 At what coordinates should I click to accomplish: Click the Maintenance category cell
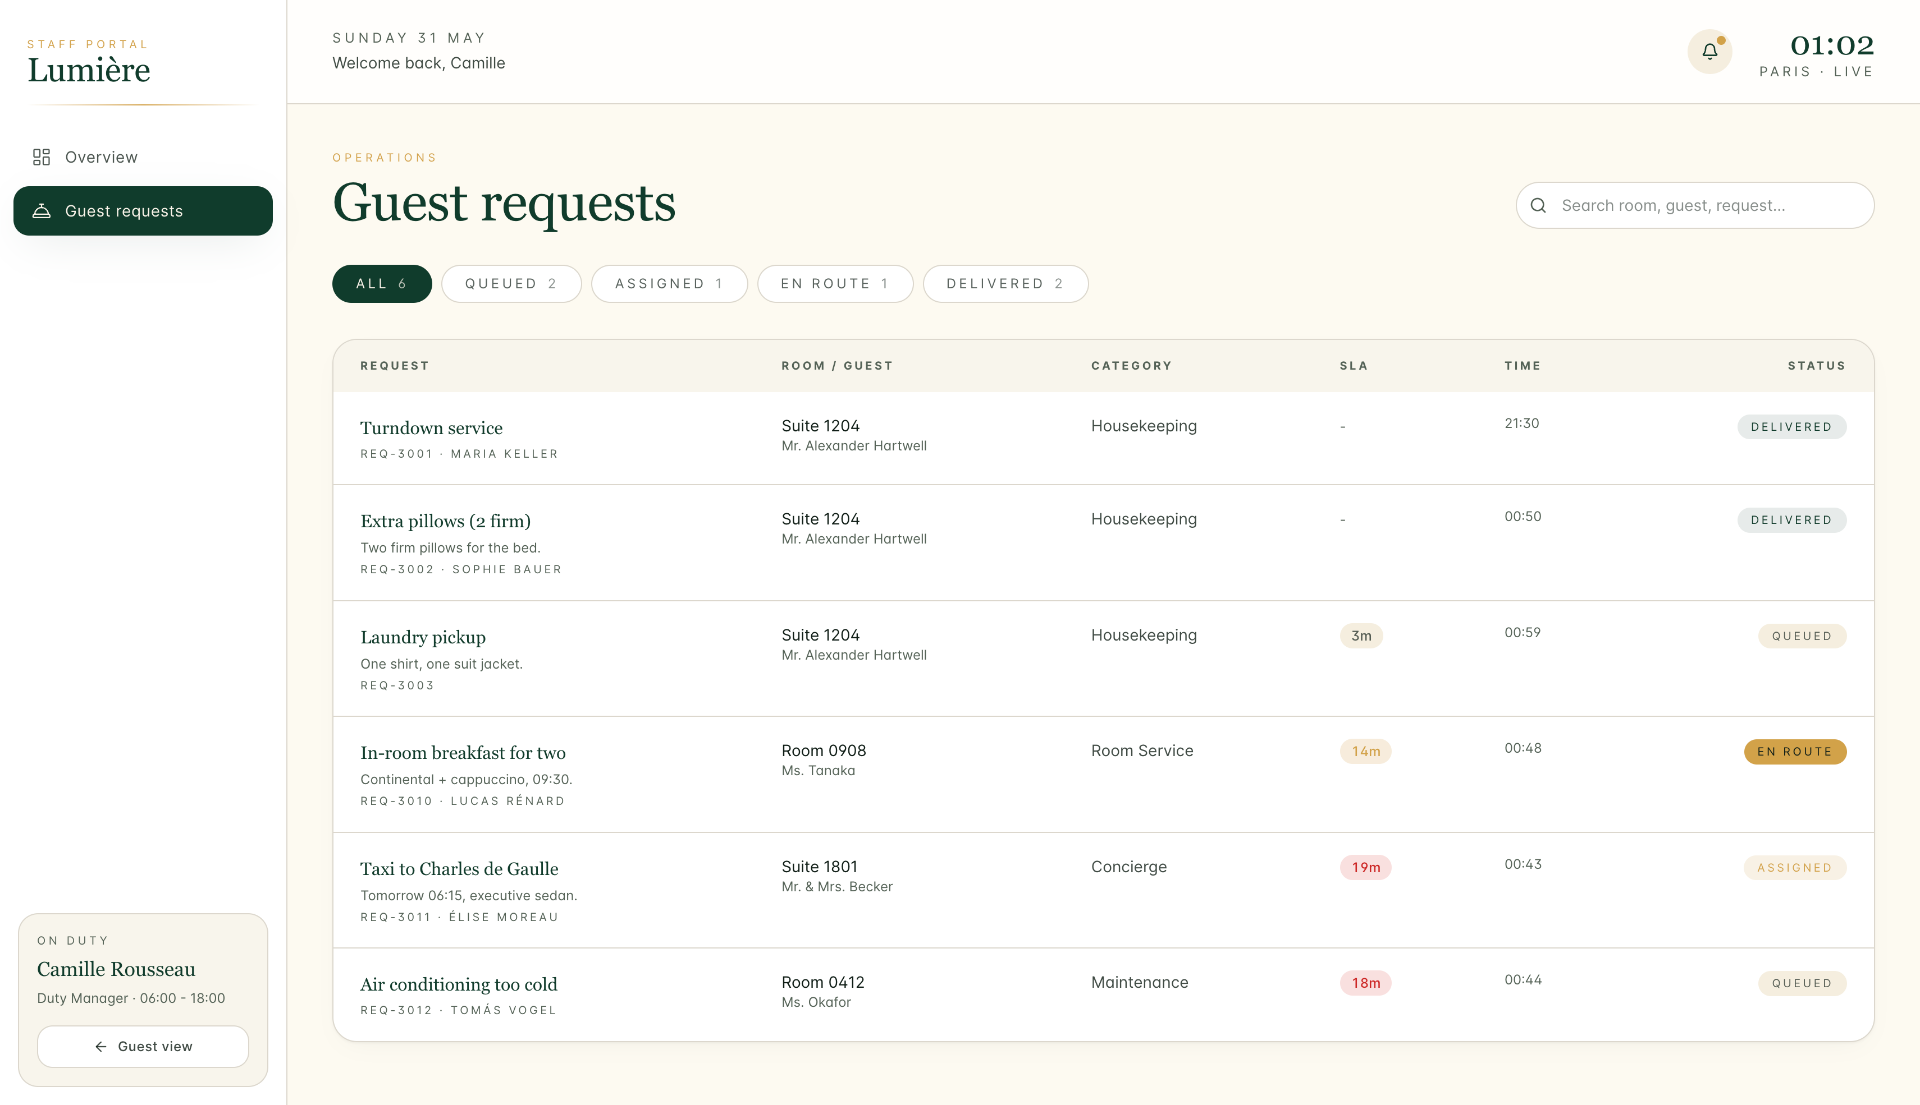1140,983
